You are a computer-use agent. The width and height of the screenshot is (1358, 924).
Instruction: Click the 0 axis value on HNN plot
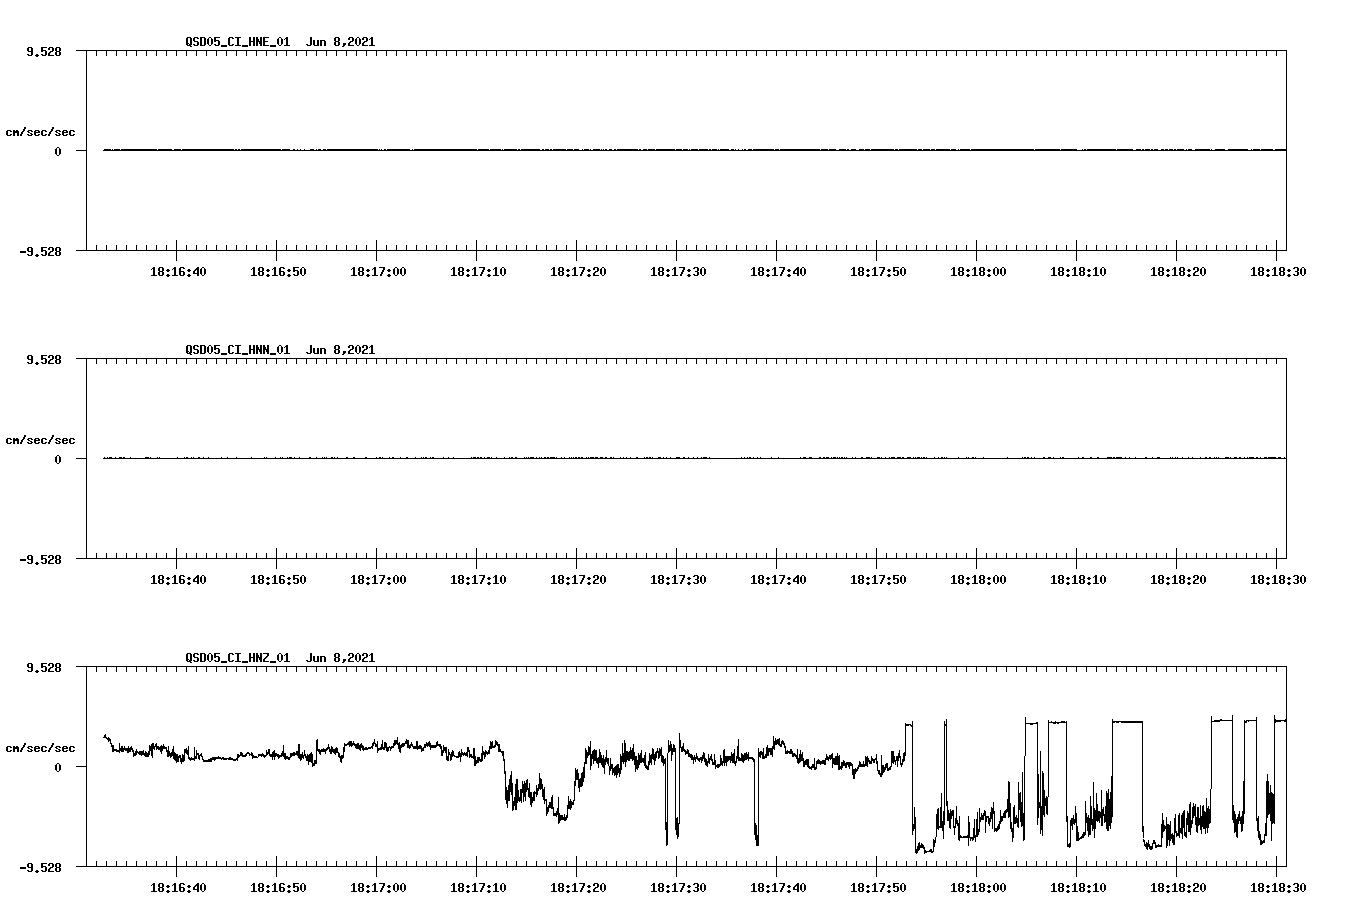(58, 460)
